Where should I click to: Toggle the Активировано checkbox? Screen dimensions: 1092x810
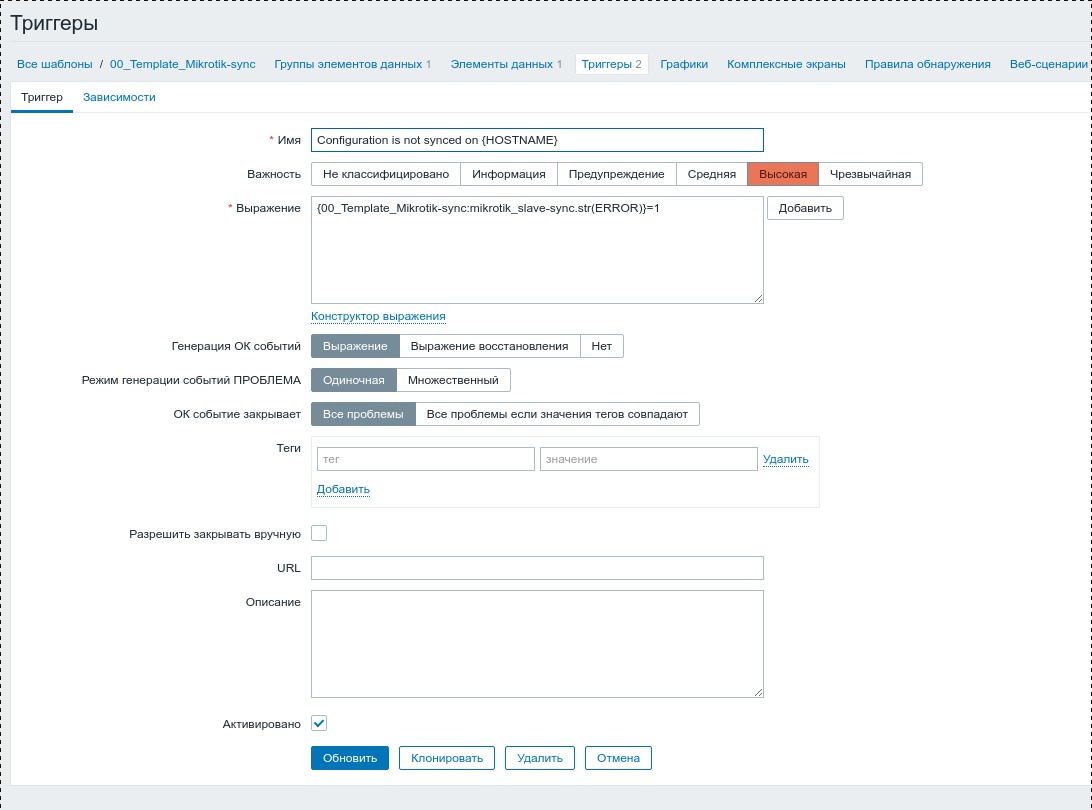point(319,724)
